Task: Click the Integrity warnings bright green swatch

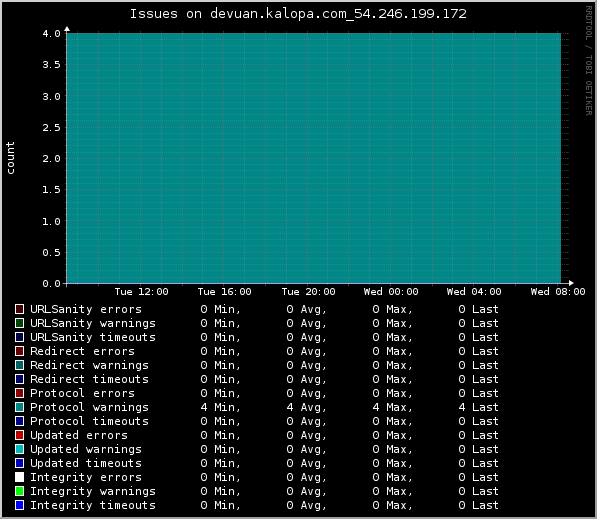Action: click(19, 491)
